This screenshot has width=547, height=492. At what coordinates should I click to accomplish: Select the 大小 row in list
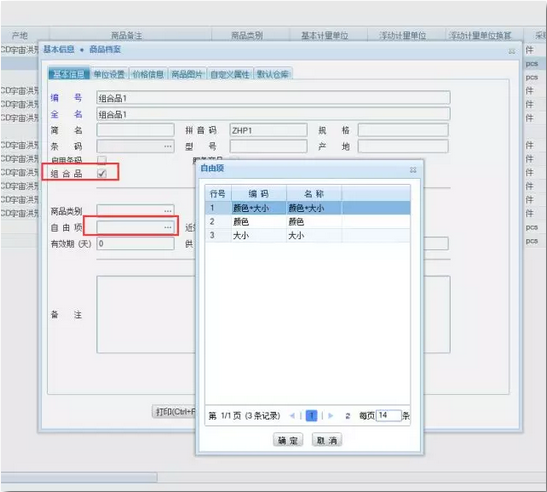pyautogui.click(x=307, y=235)
